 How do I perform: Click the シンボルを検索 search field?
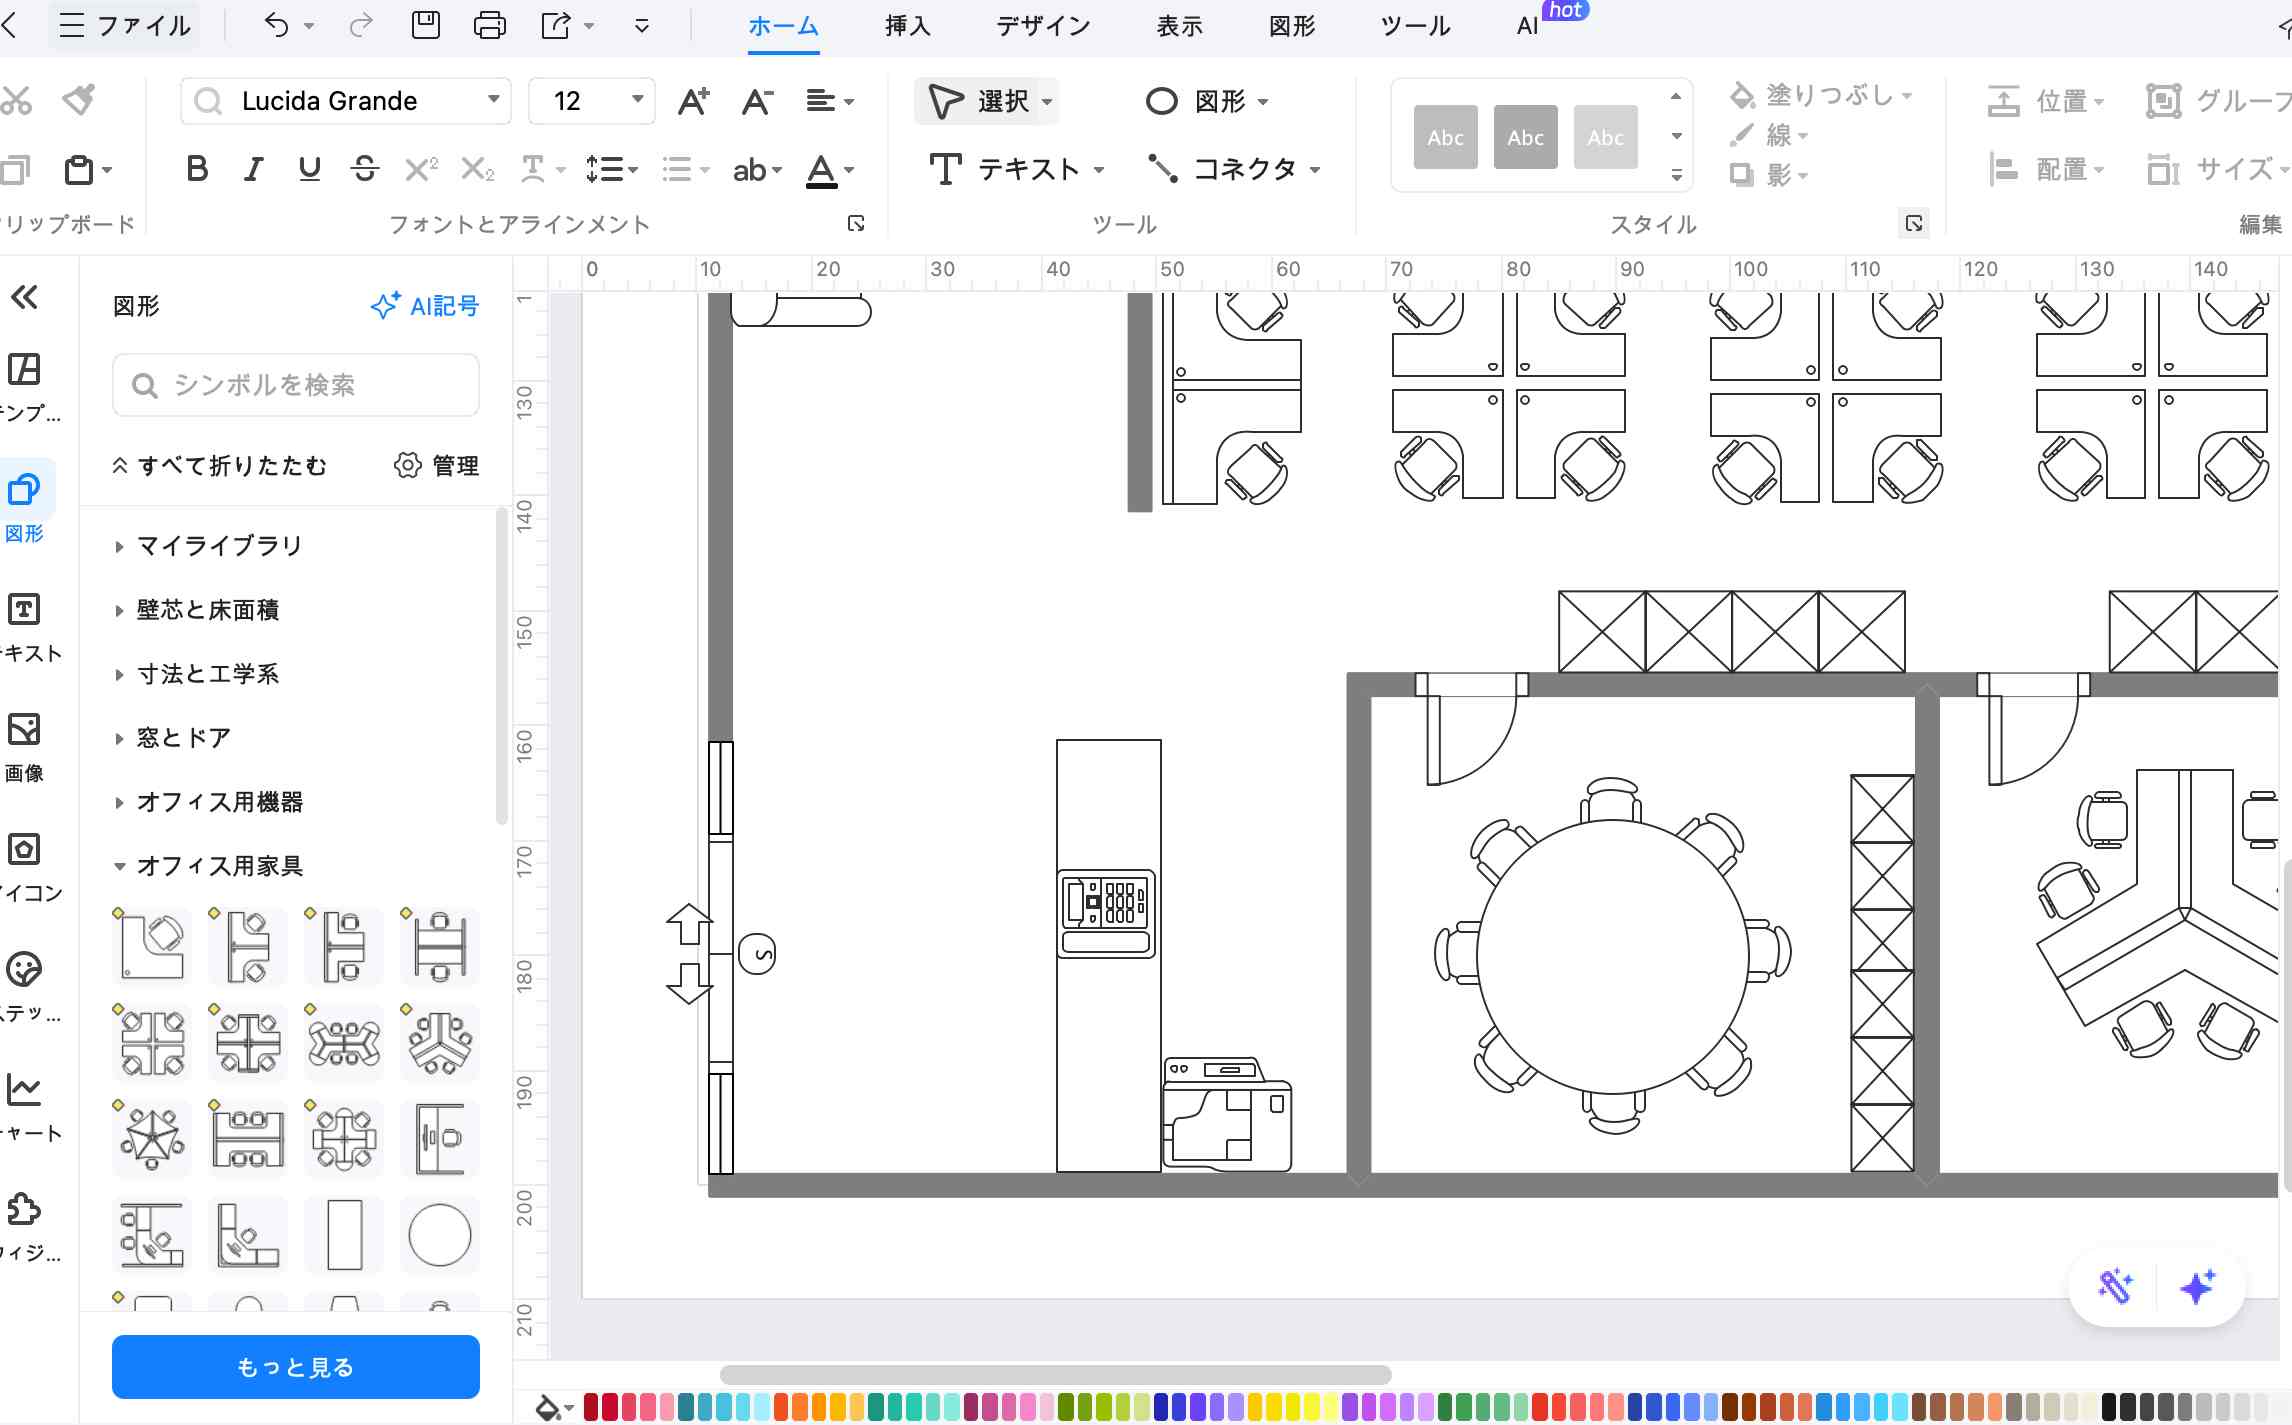tap(296, 385)
